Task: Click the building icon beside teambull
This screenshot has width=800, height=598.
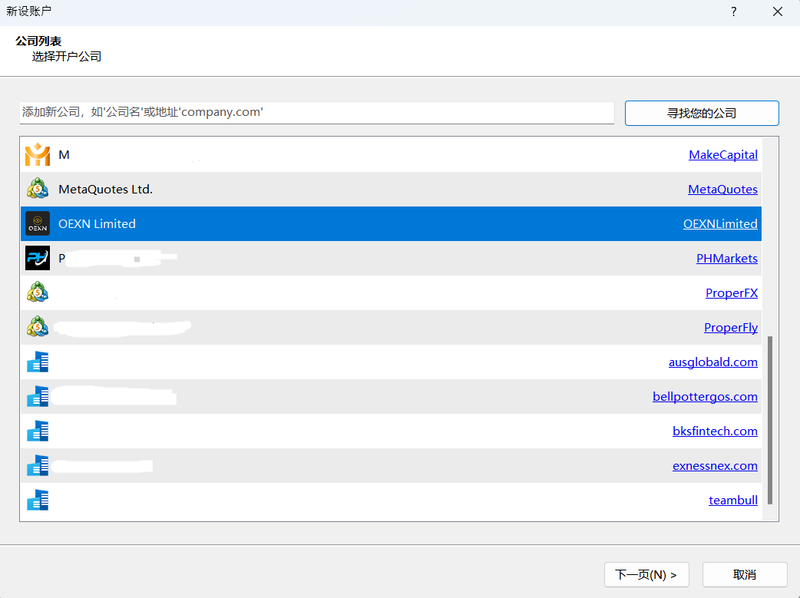Action: pyautogui.click(x=38, y=500)
